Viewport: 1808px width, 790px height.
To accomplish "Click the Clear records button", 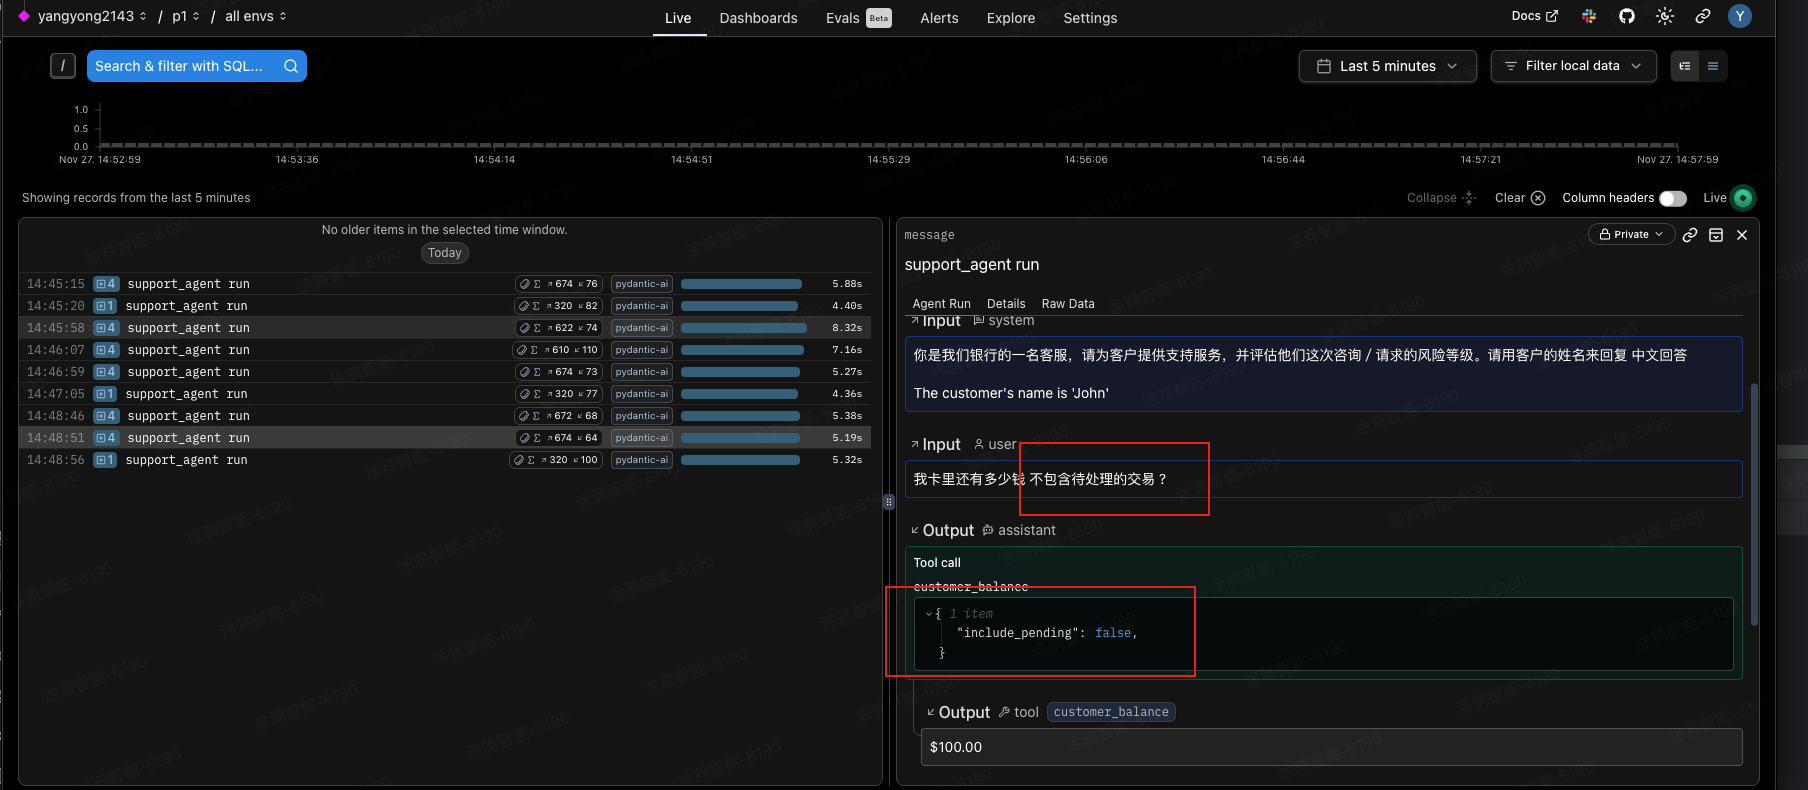I will coord(1520,198).
